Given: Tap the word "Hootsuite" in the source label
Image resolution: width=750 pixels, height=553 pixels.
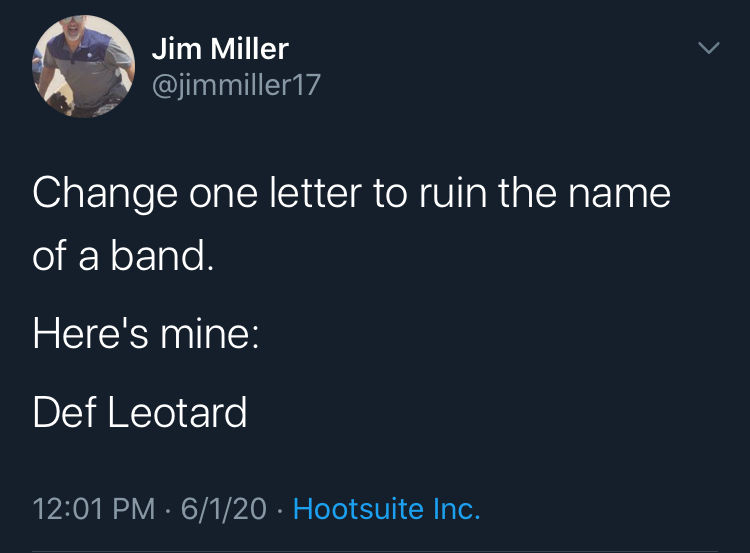Looking at the screenshot, I should point(357,509).
